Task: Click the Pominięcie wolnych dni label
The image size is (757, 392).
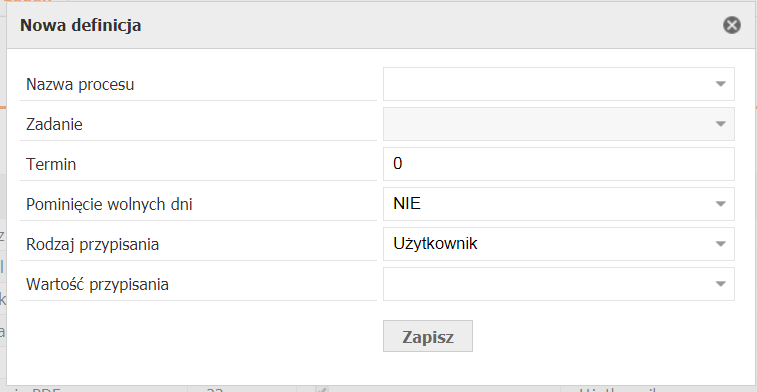Action: 109,205
